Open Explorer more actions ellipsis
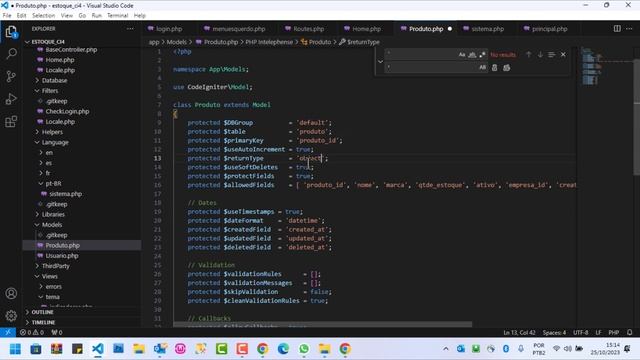The image size is (640, 360). click(130, 29)
